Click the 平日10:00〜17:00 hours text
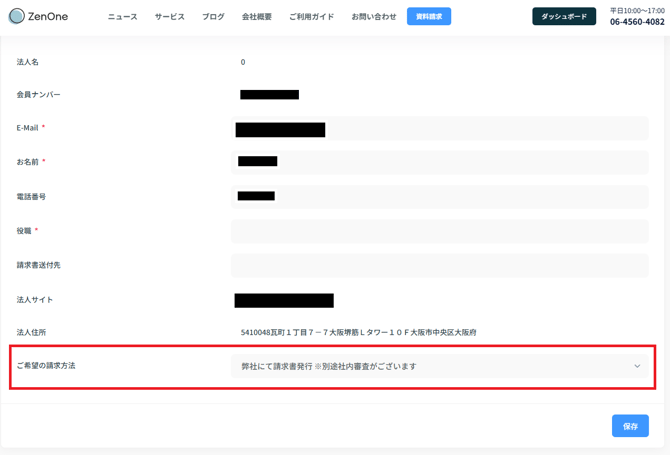The width and height of the screenshot is (670, 455). [x=637, y=11]
